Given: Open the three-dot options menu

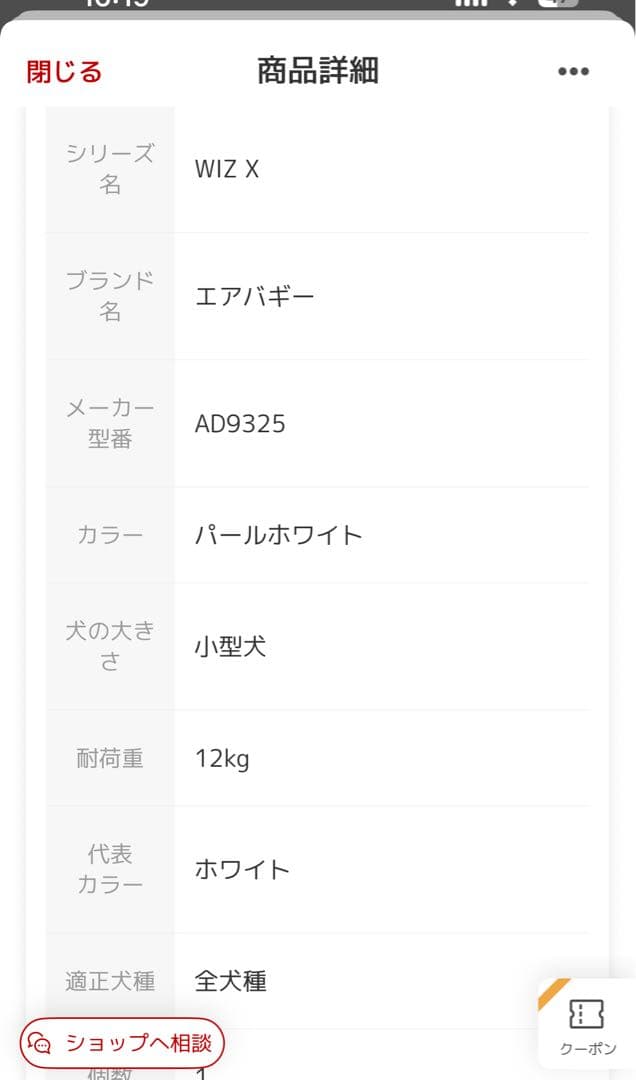Looking at the screenshot, I should click(x=574, y=71).
